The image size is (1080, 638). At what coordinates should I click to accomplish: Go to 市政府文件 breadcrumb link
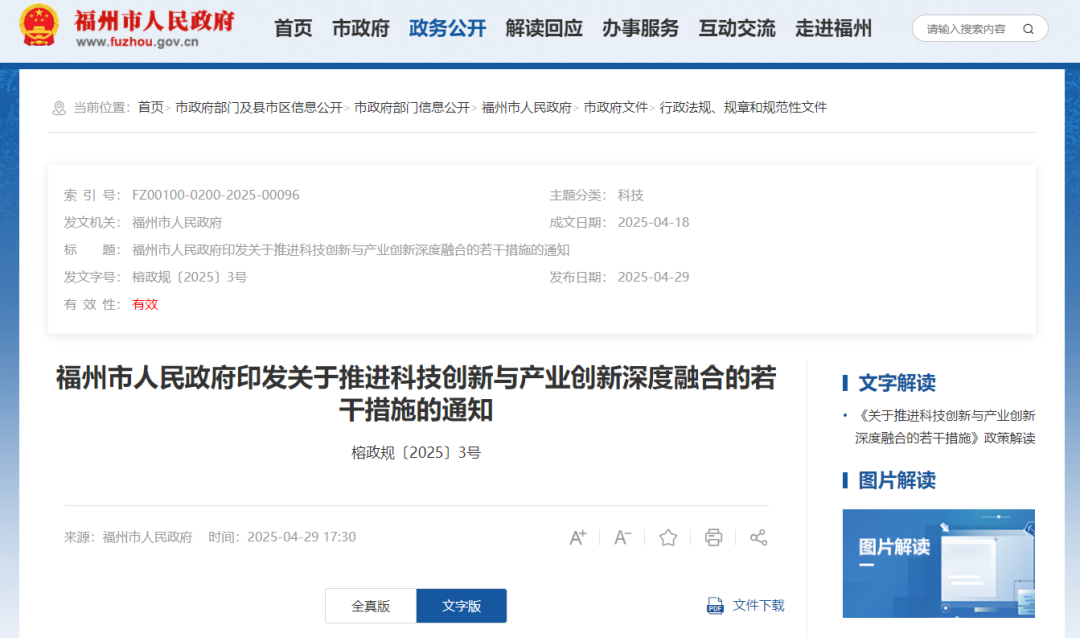click(x=615, y=107)
